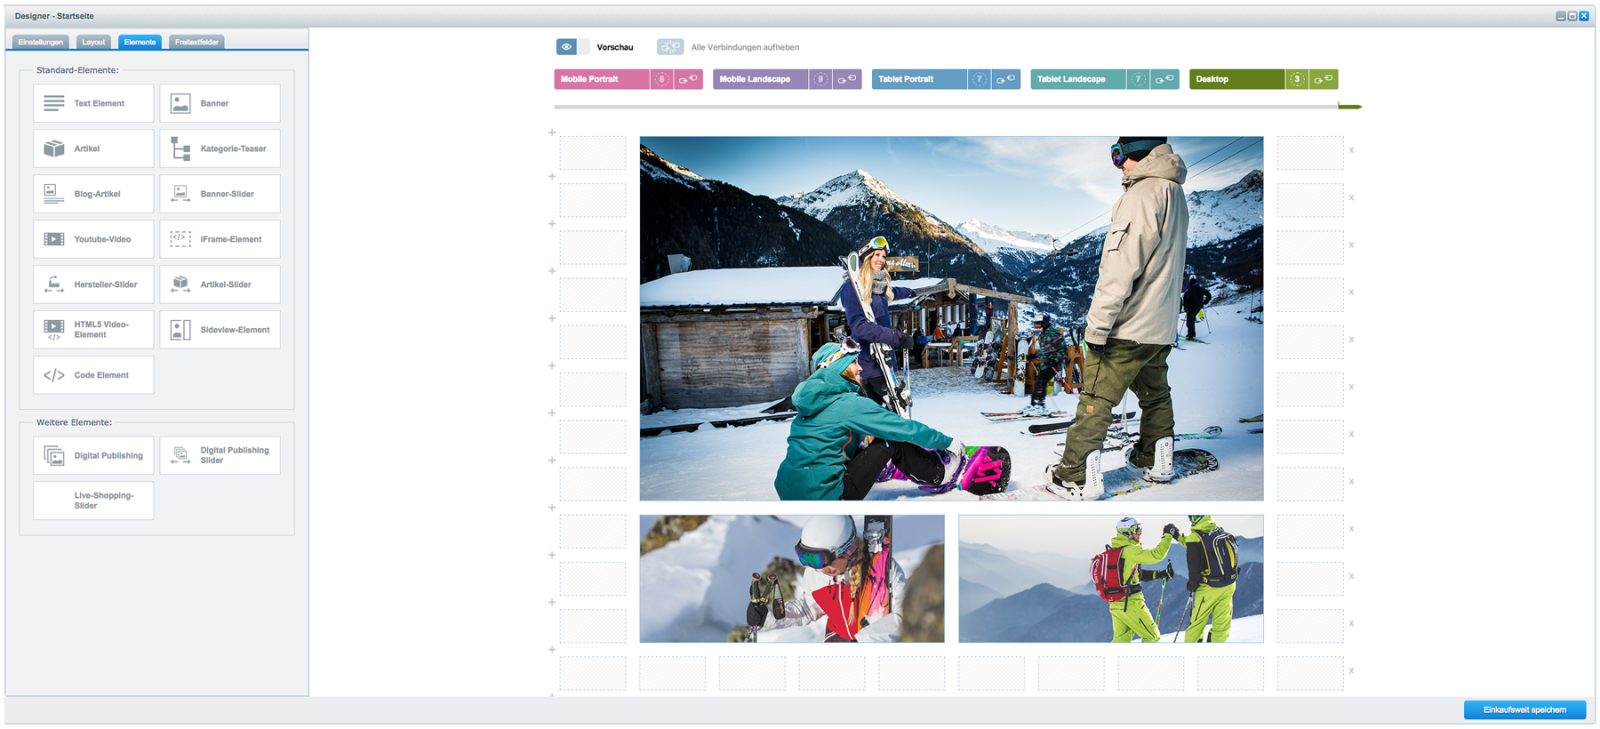Choose the Sideview-Element icon
The image size is (1600, 729).
click(x=180, y=329)
